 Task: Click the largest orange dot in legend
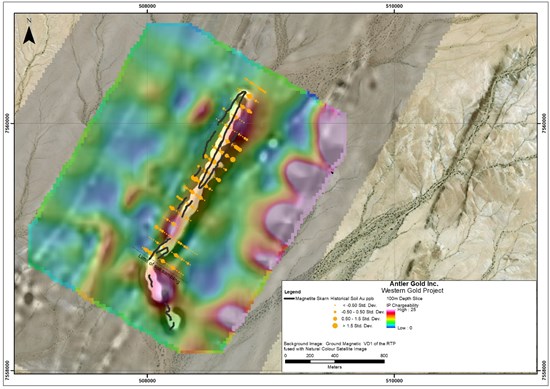(335, 326)
